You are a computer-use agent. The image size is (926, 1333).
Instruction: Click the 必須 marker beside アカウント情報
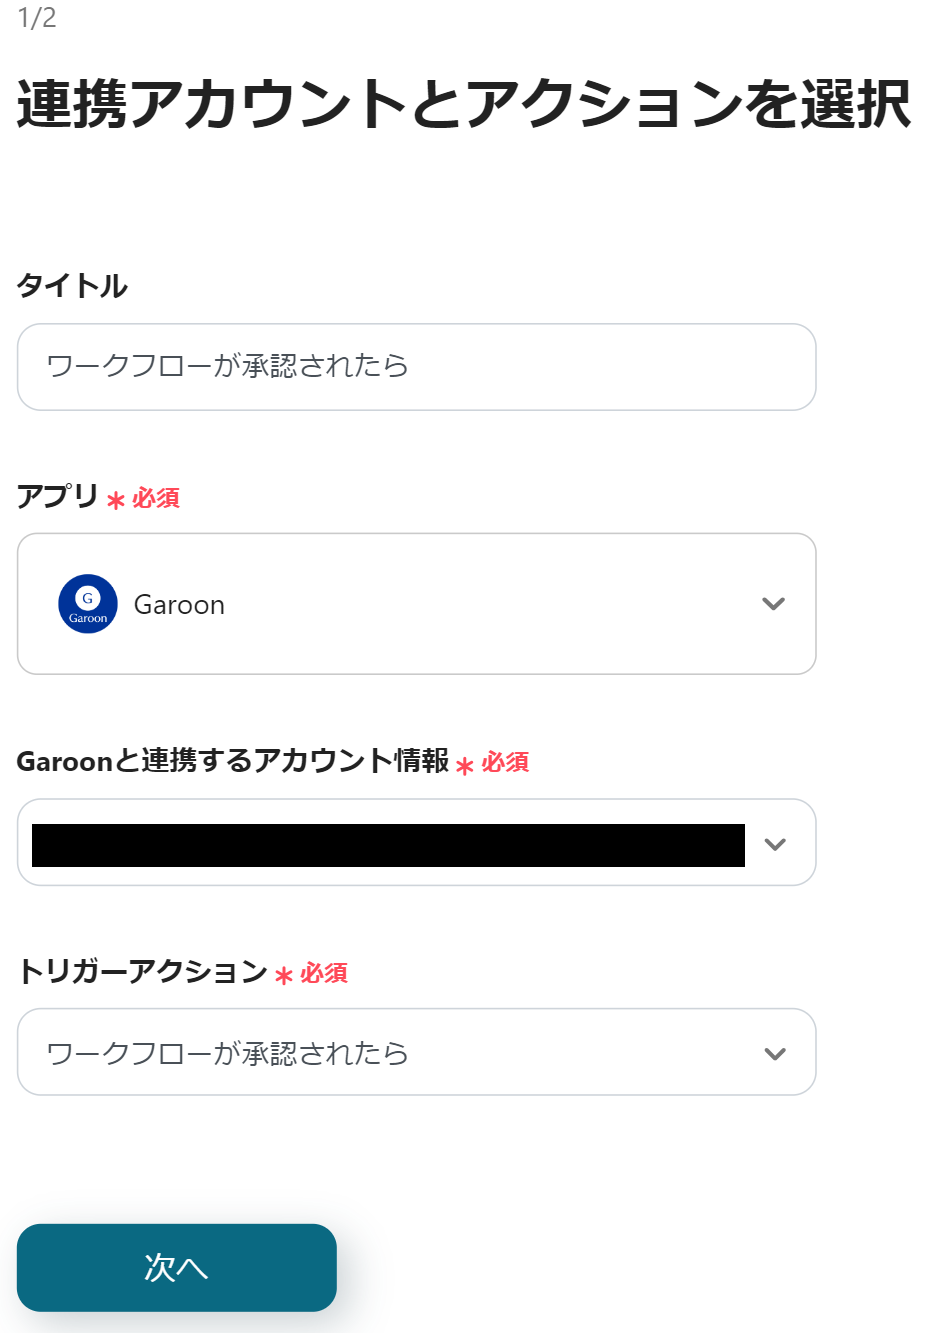505,763
